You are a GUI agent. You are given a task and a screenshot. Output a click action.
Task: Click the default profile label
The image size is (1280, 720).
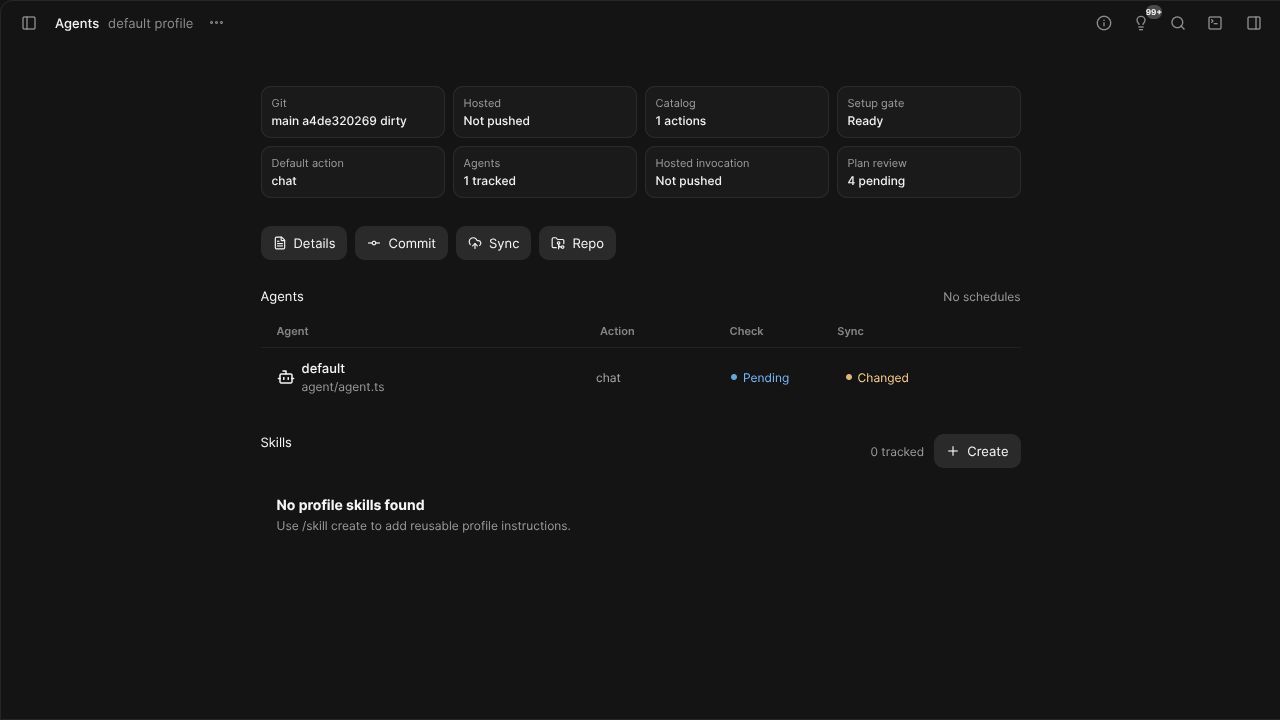click(x=150, y=23)
